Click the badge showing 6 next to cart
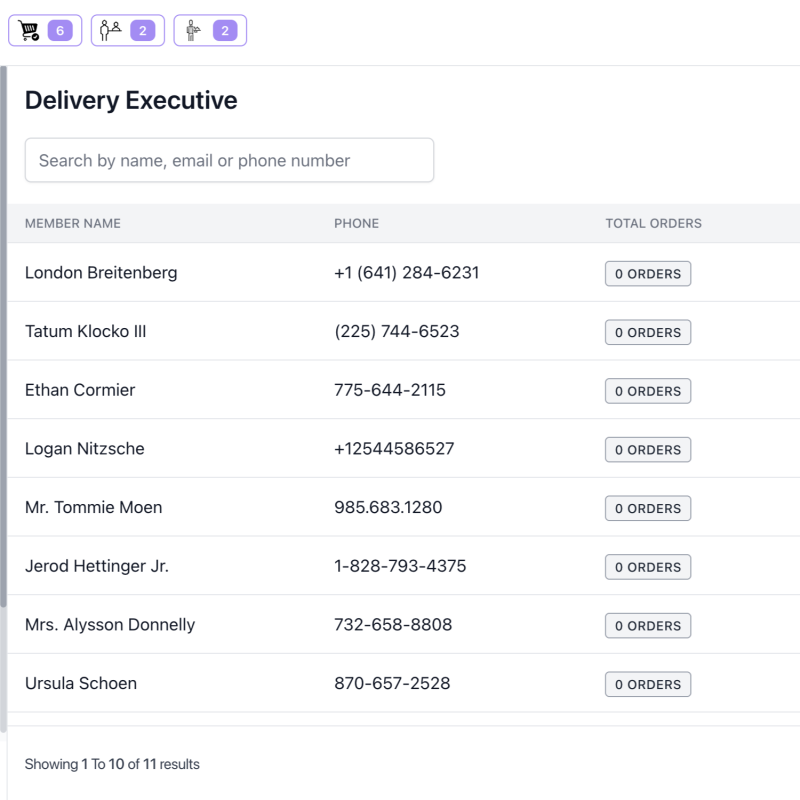 pyautogui.click(x=60, y=31)
